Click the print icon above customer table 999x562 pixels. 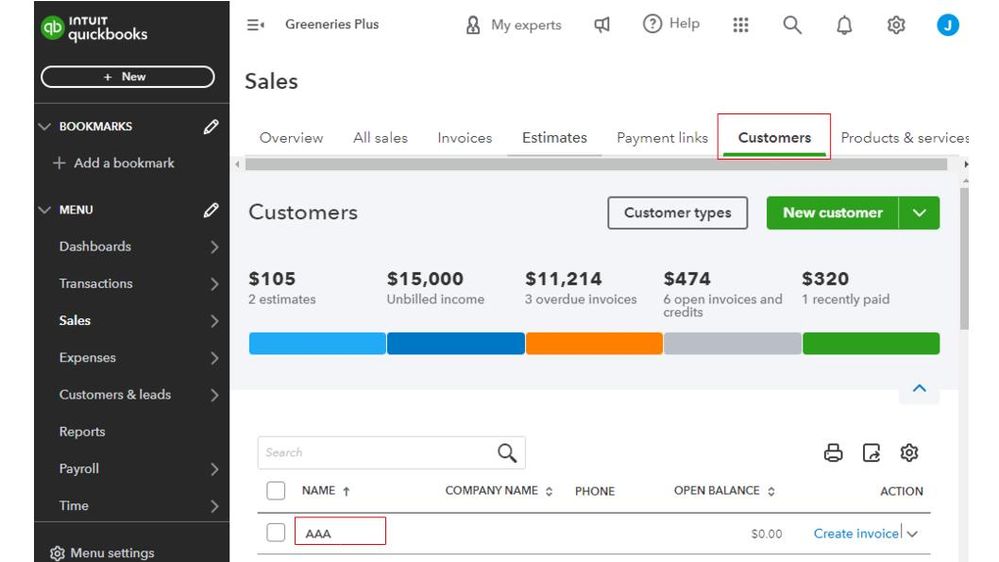pos(833,453)
